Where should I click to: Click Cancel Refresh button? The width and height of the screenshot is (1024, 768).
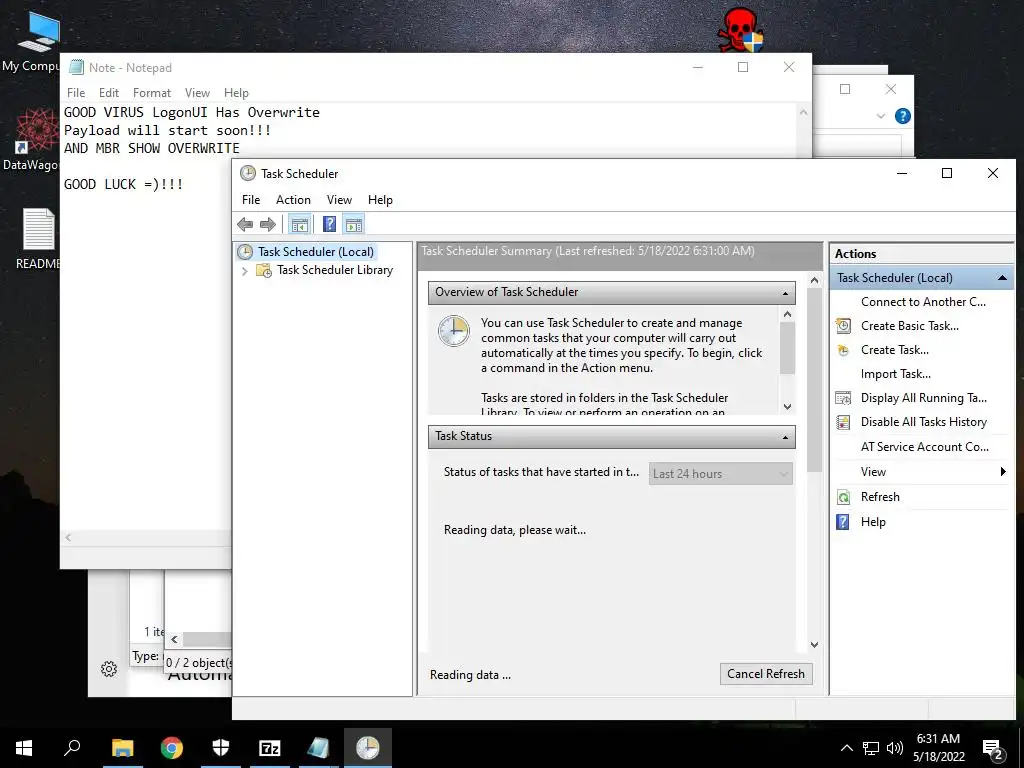click(766, 674)
